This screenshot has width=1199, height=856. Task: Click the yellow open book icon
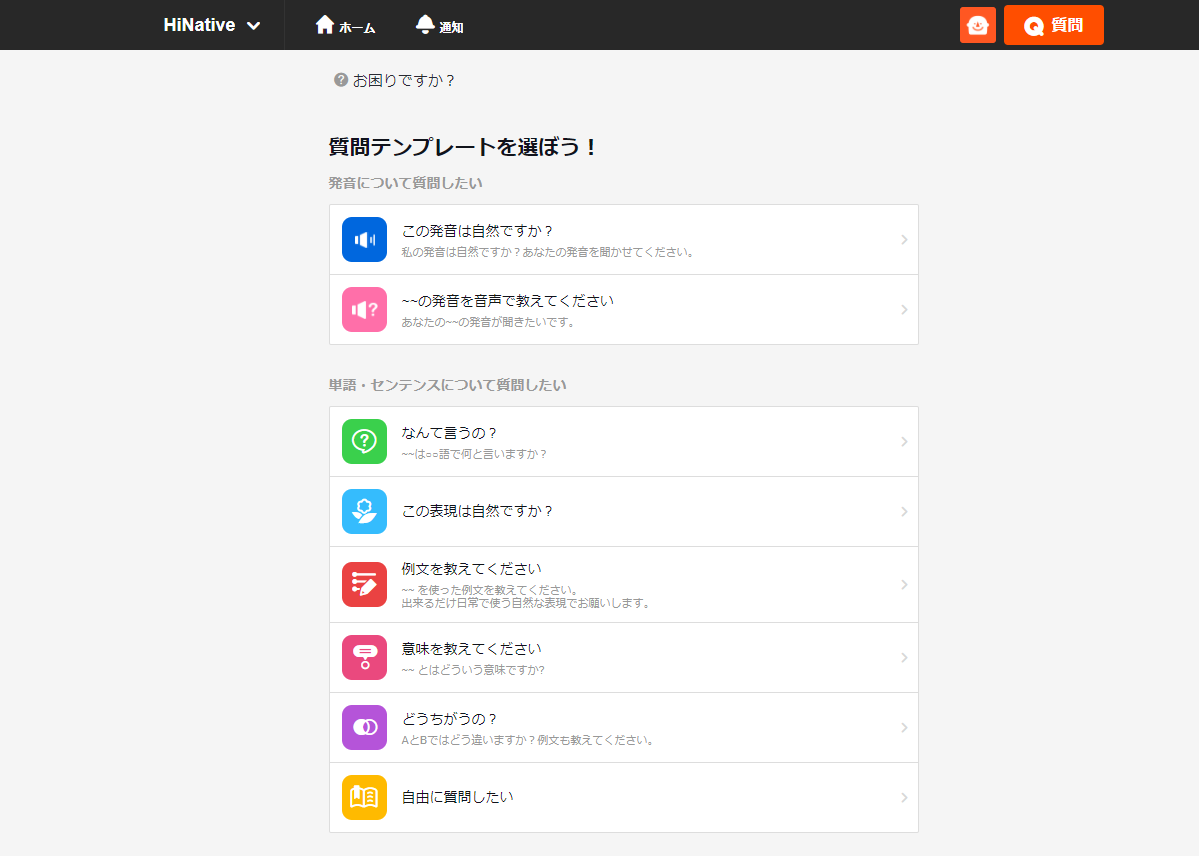[x=364, y=797]
